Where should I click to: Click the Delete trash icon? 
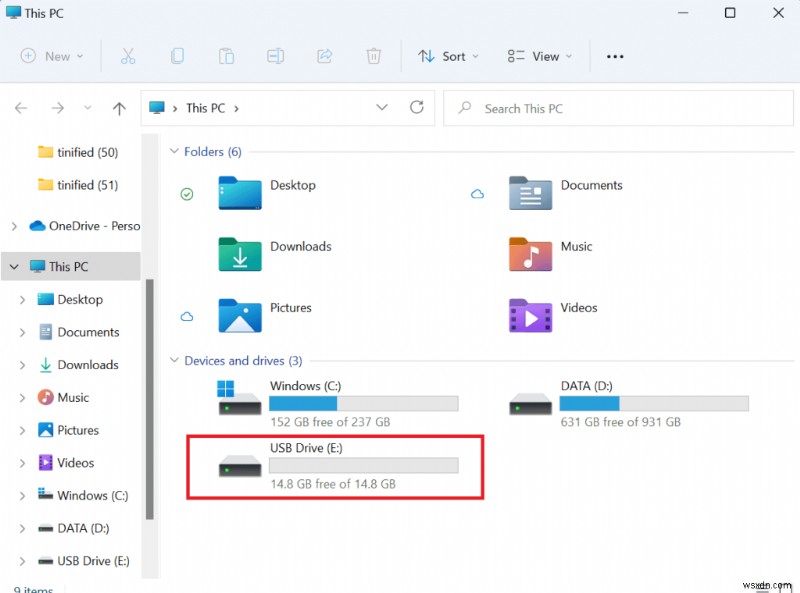373,56
